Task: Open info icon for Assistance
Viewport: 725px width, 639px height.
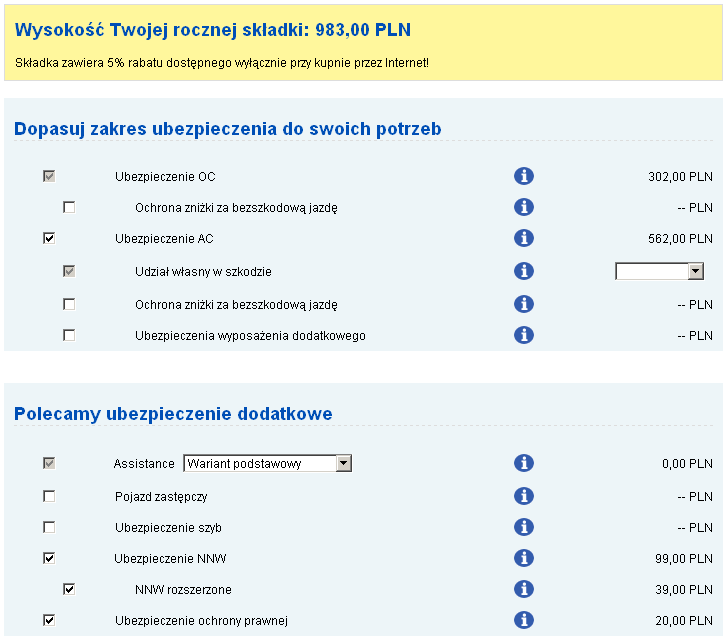Action: (523, 463)
